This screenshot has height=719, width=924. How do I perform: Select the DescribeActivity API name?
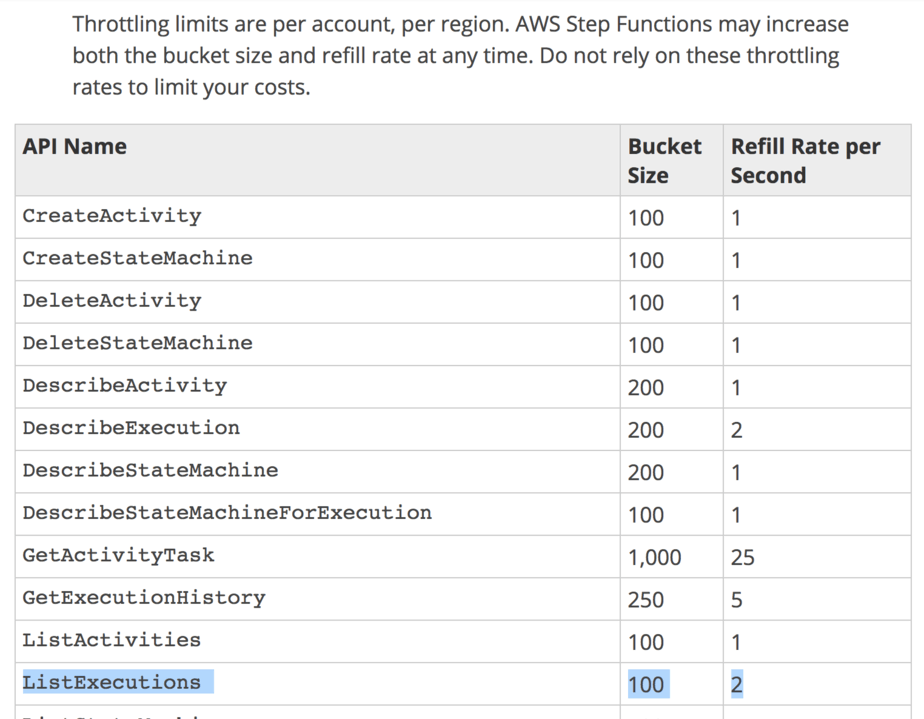click(124, 385)
